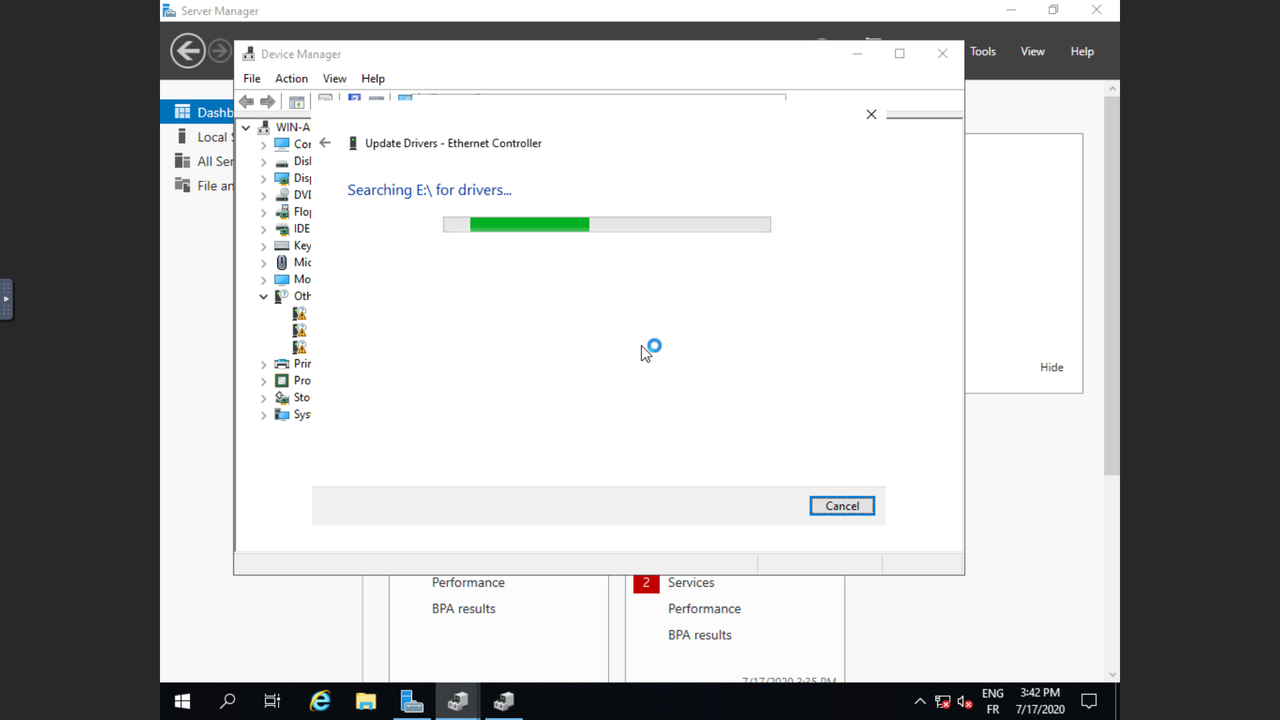
Task: Open the Action menu in Device Manager
Action: pyautogui.click(x=291, y=79)
